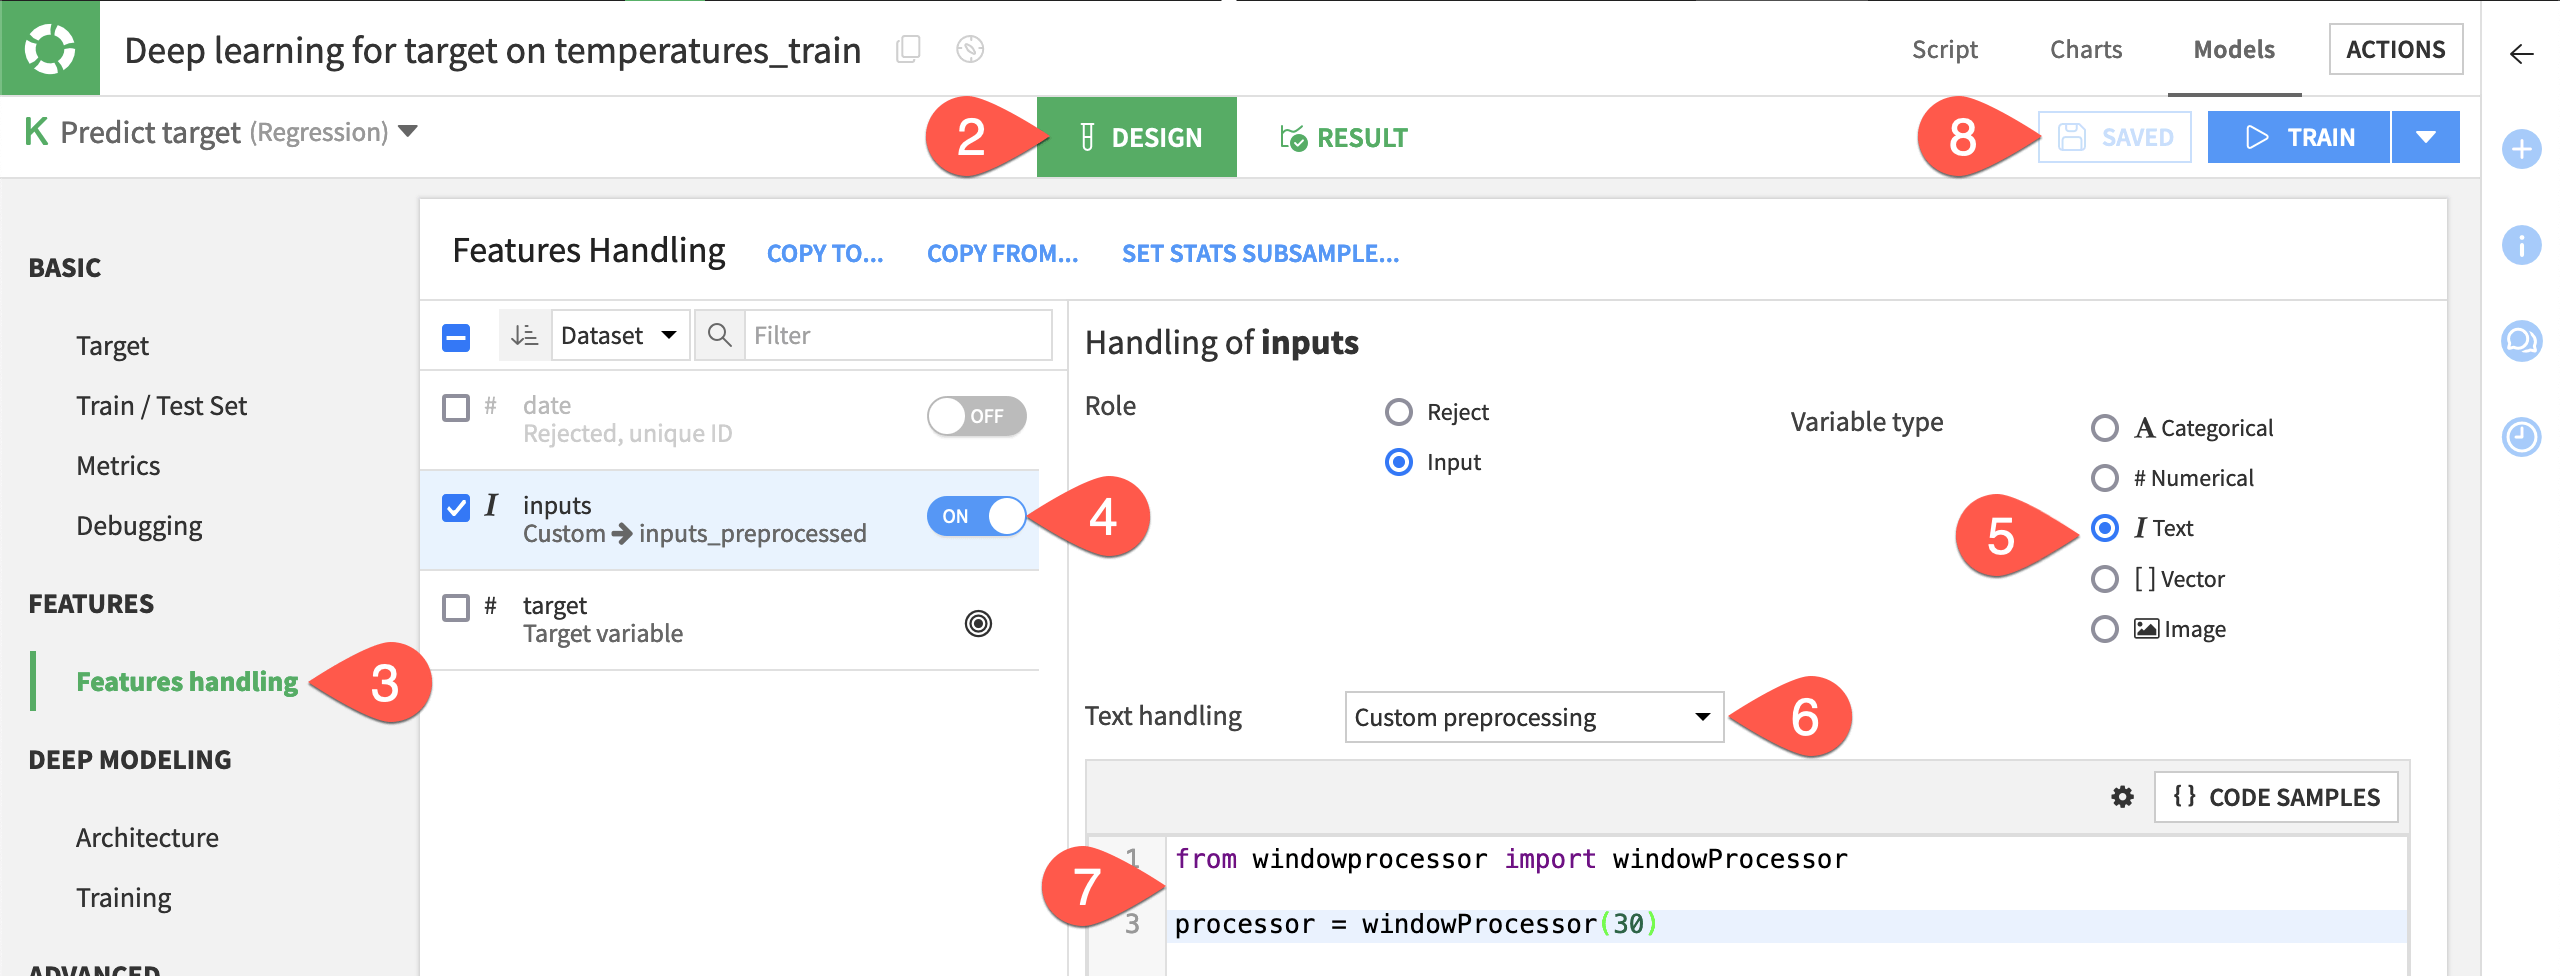The image size is (2560, 976).
Task: Switch to the Charts tab
Action: (2086, 48)
